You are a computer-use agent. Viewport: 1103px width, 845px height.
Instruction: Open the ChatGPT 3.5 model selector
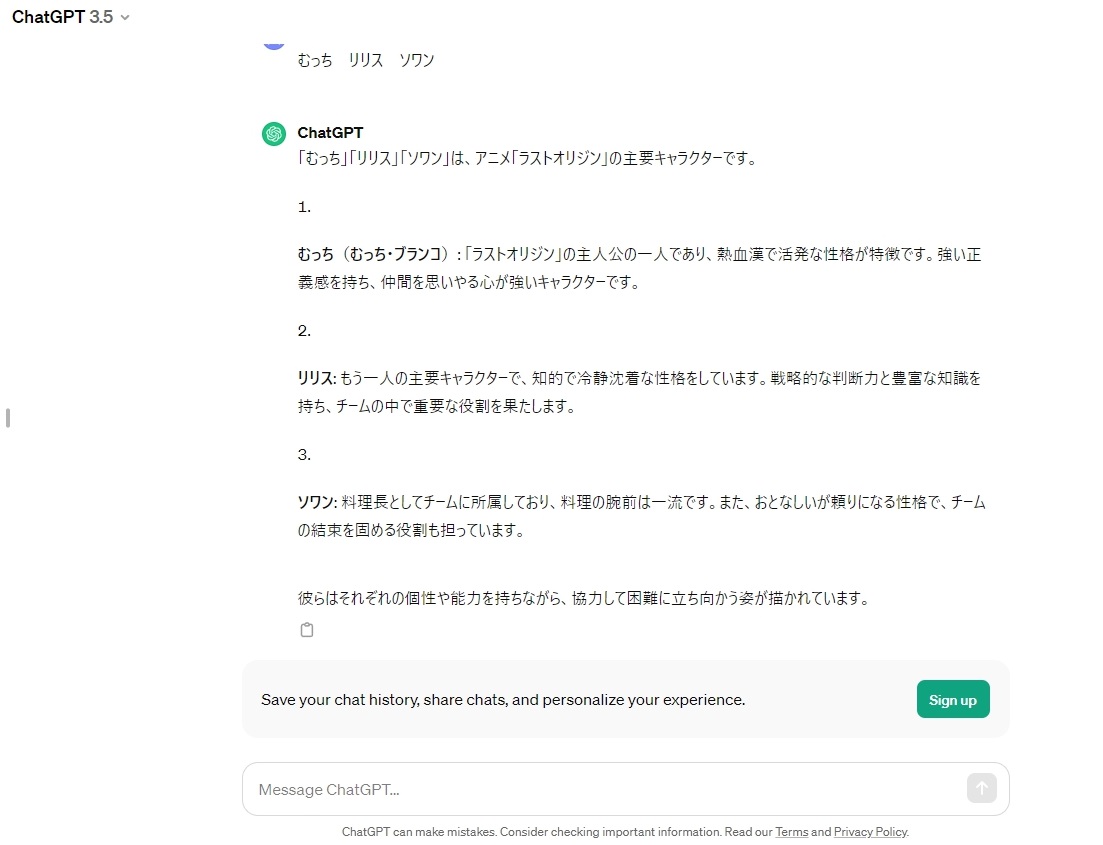(70, 18)
